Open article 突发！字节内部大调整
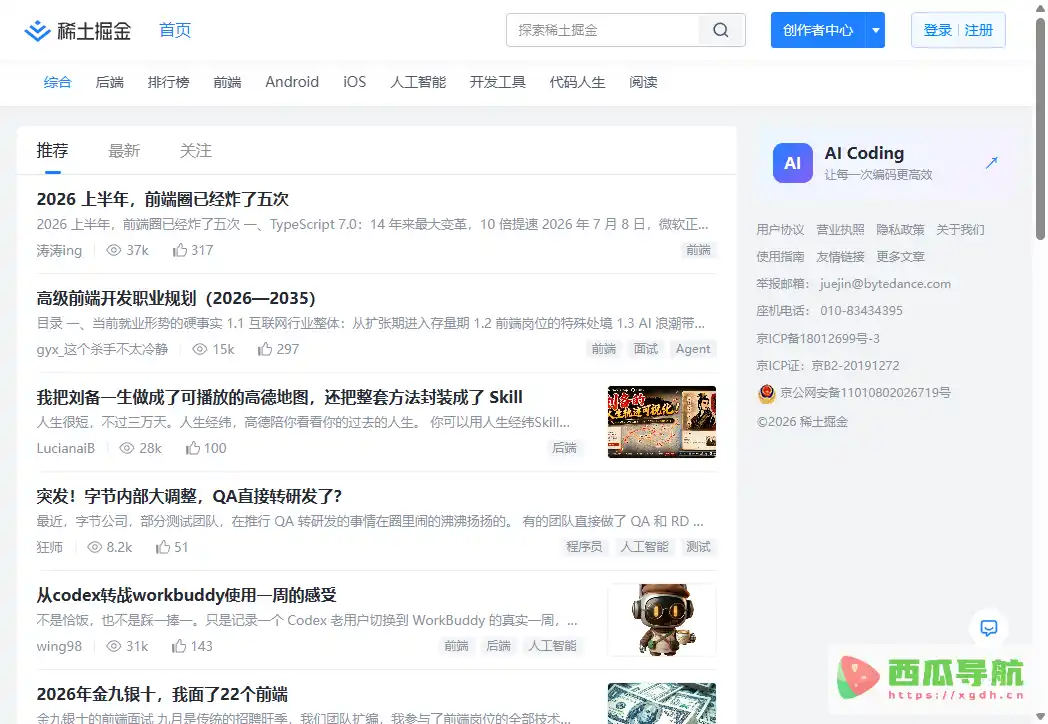The height and width of the screenshot is (724, 1048). tap(189, 496)
